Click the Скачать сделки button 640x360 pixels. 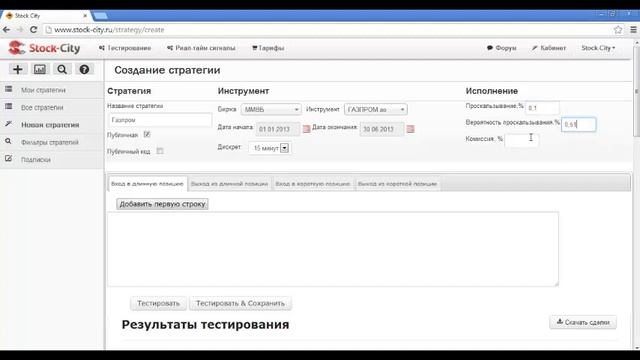click(583, 322)
